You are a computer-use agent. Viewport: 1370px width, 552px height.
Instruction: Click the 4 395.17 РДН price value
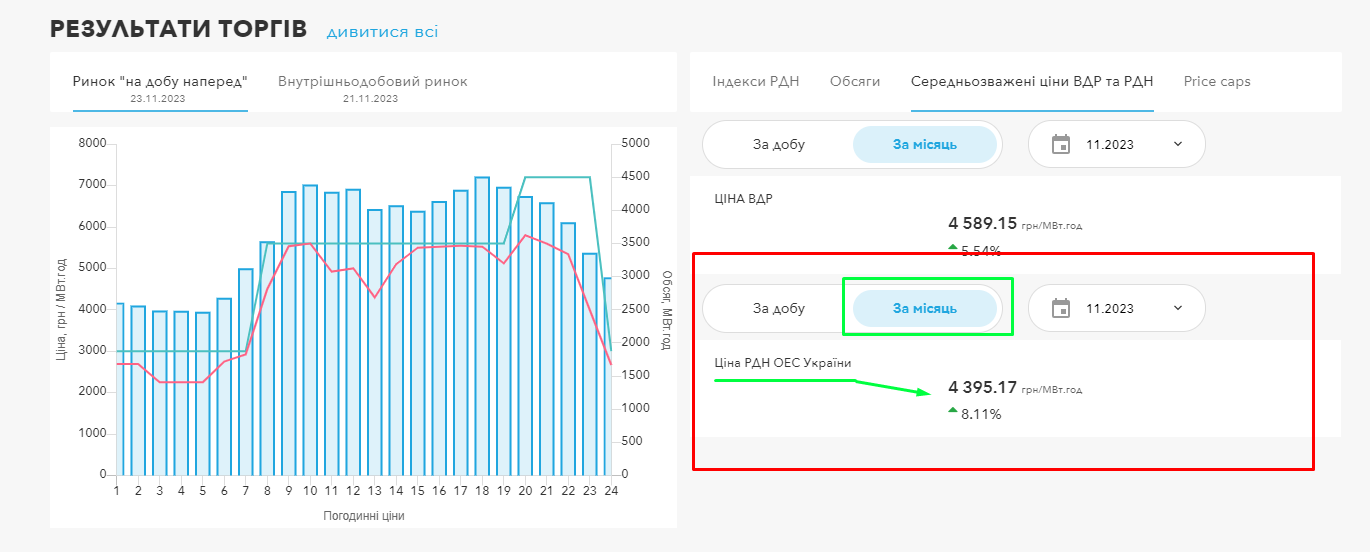(982, 387)
